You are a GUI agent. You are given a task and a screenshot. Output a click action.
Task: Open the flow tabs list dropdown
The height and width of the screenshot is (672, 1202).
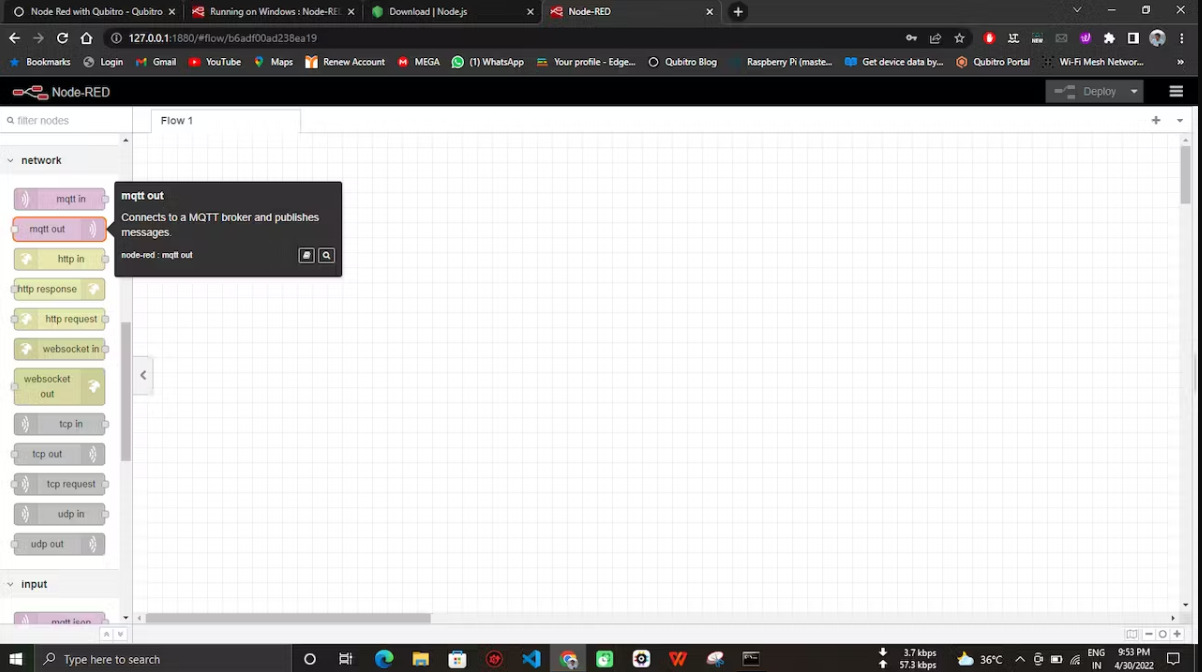click(x=1180, y=120)
